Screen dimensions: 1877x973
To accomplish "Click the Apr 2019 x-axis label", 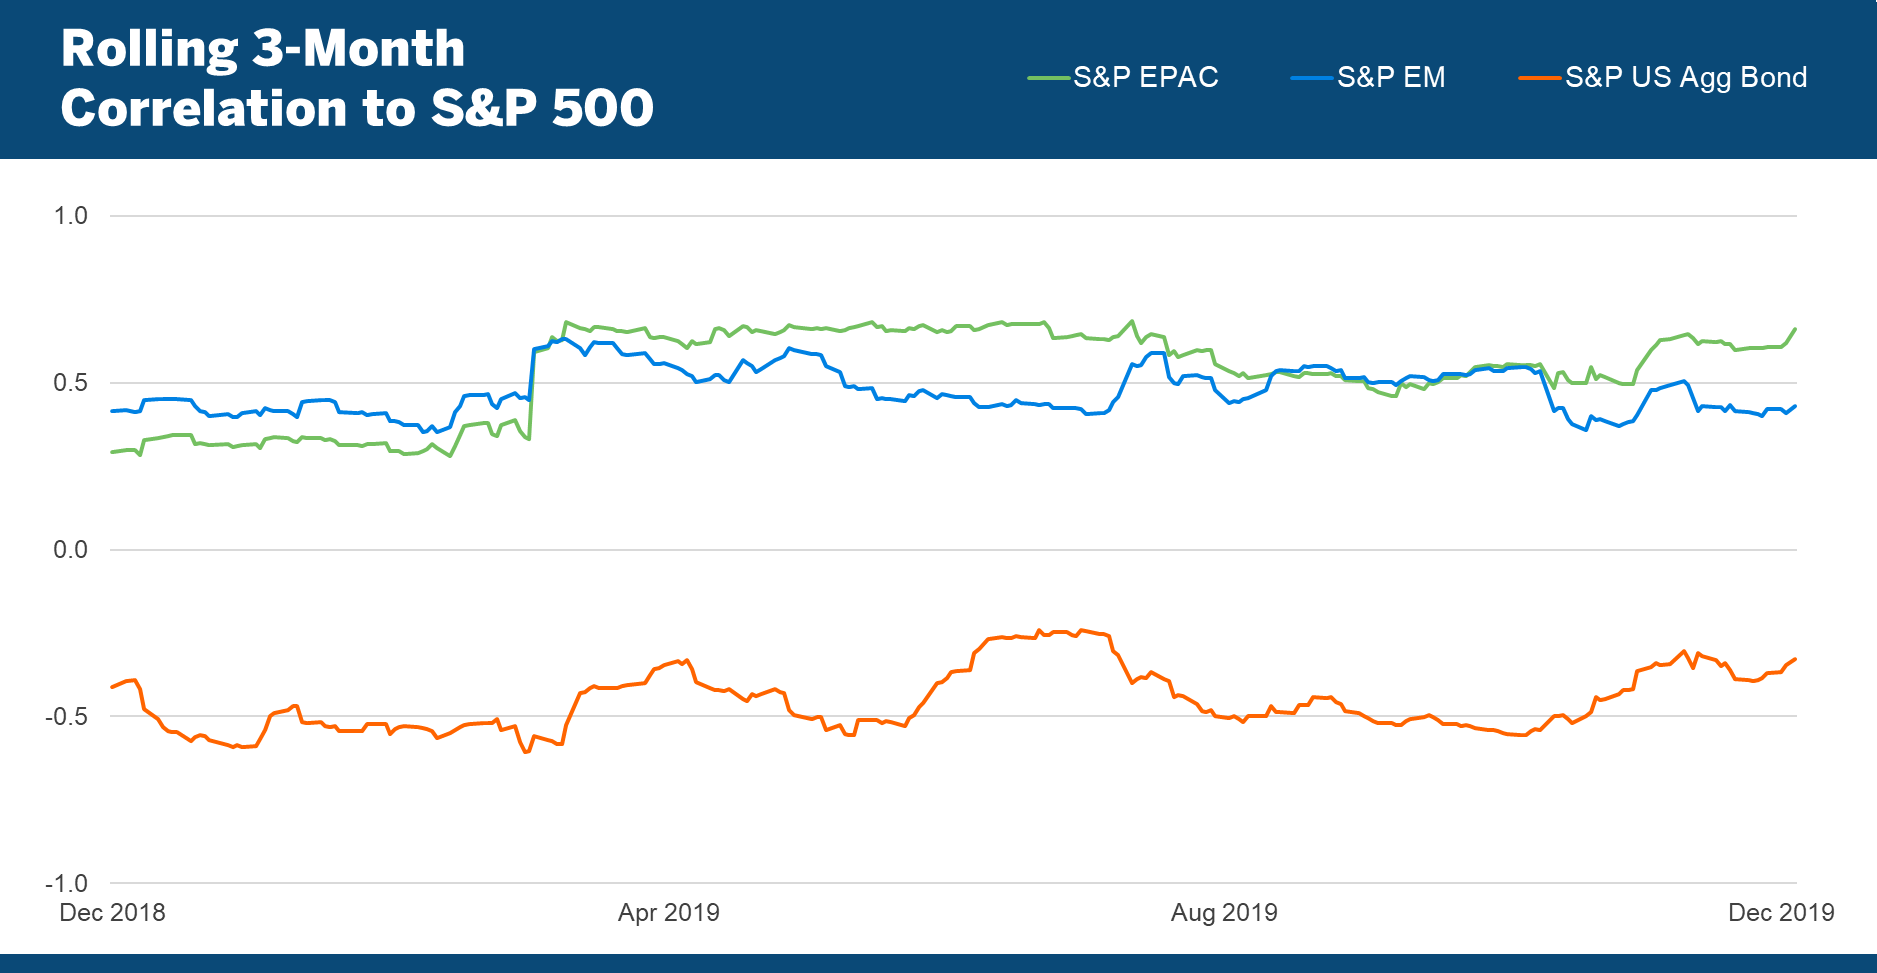I will [669, 913].
